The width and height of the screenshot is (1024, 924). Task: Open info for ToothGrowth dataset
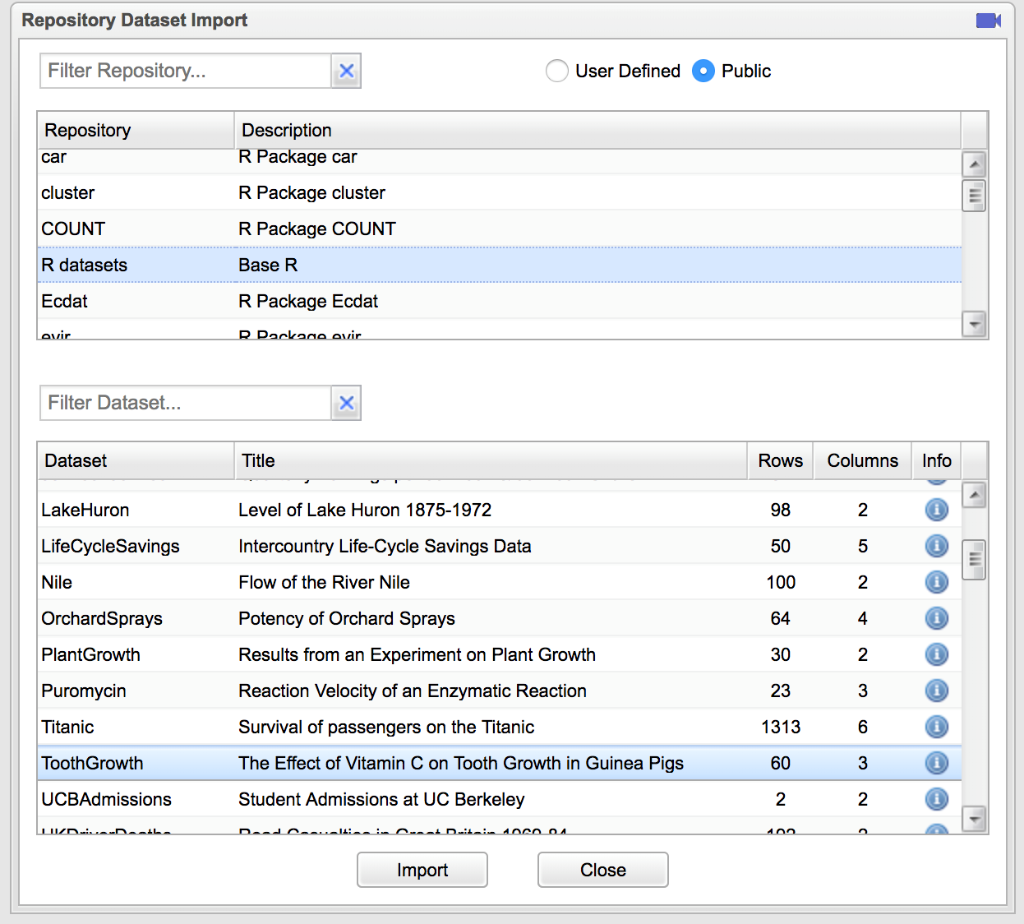[936, 763]
